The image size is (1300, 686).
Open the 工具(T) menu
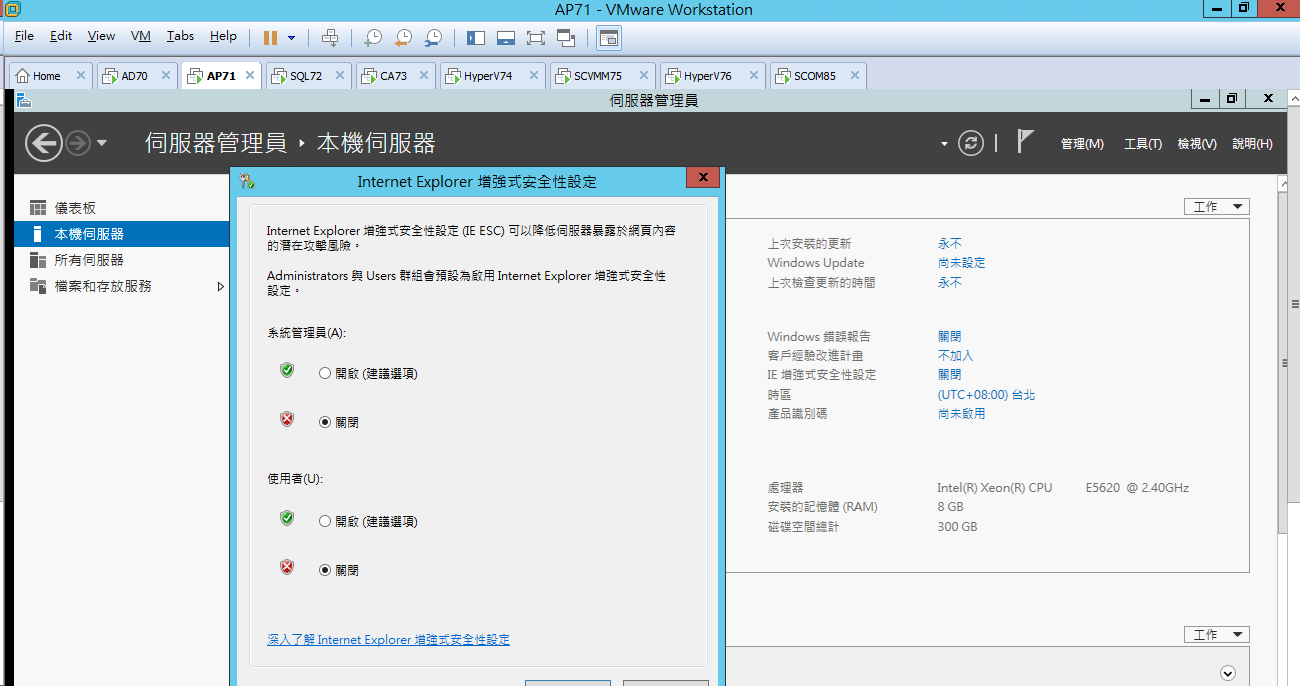click(x=1143, y=144)
